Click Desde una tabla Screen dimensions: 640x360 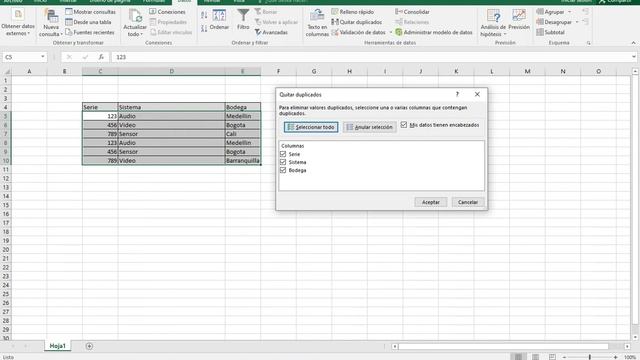[88, 22]
